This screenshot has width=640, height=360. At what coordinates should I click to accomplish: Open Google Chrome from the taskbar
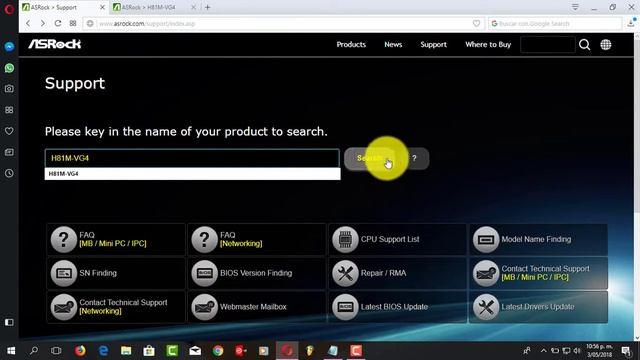tap(218, 351)
